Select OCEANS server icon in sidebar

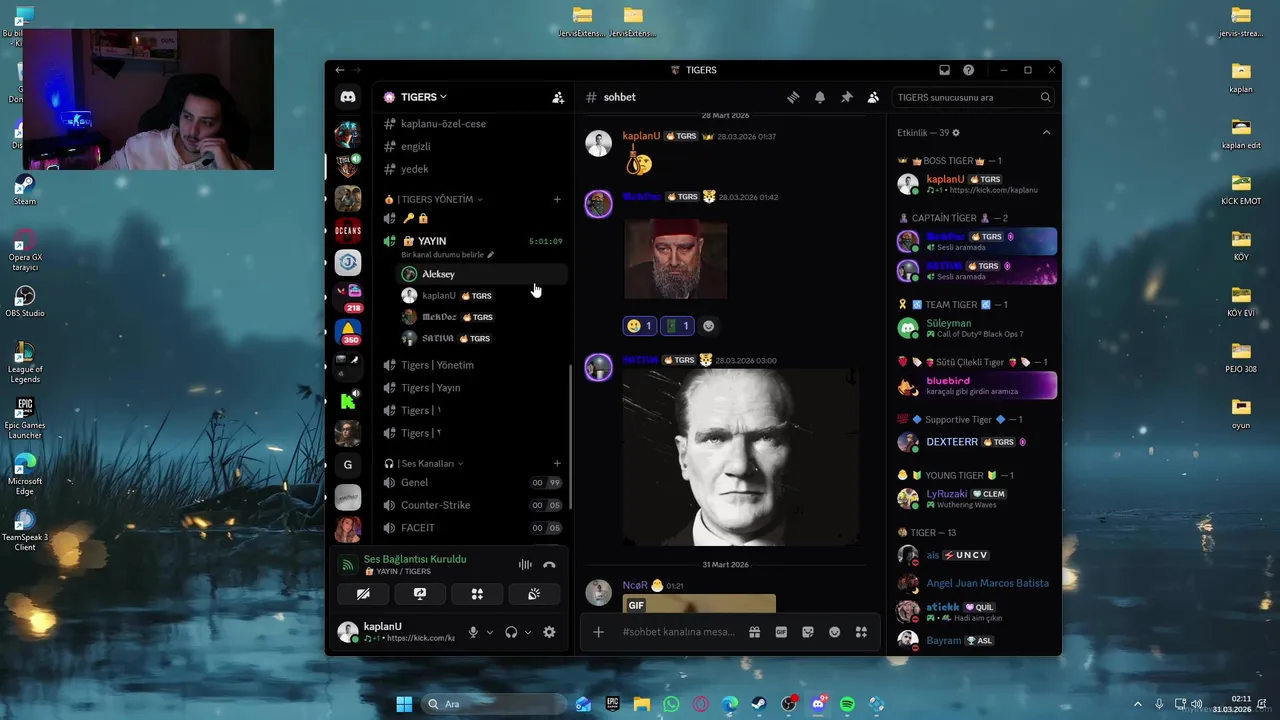tap(348, 231)
